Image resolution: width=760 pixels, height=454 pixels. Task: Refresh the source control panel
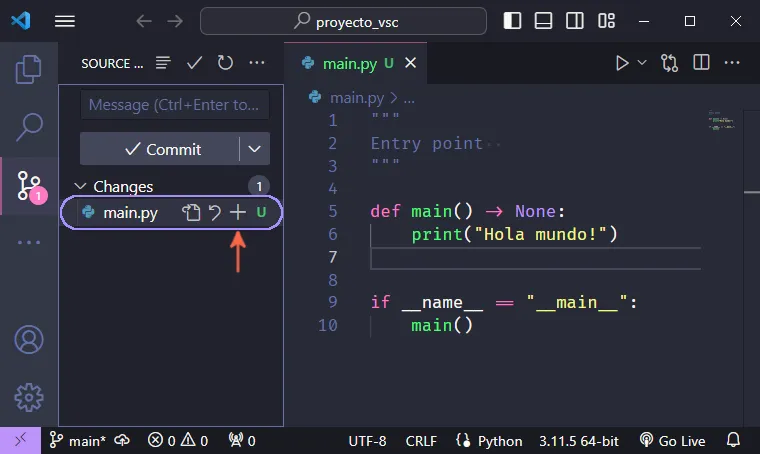pyautogui.click(x=225, y=63)
